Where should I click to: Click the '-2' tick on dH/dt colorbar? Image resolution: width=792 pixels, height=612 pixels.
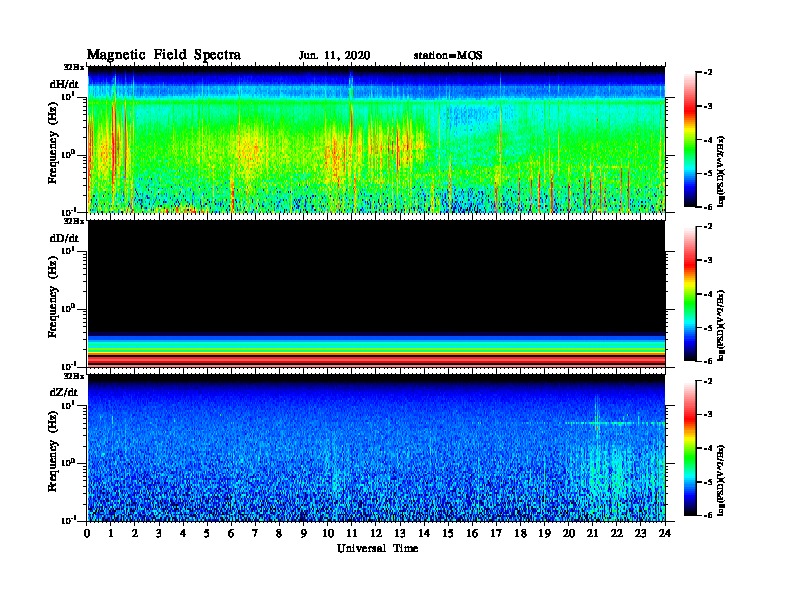[x=708, y=73]
